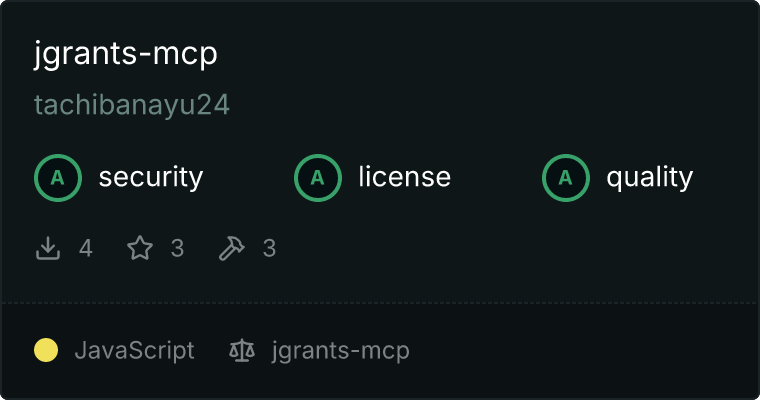Click the download count number 4

(x=86, y=248)
